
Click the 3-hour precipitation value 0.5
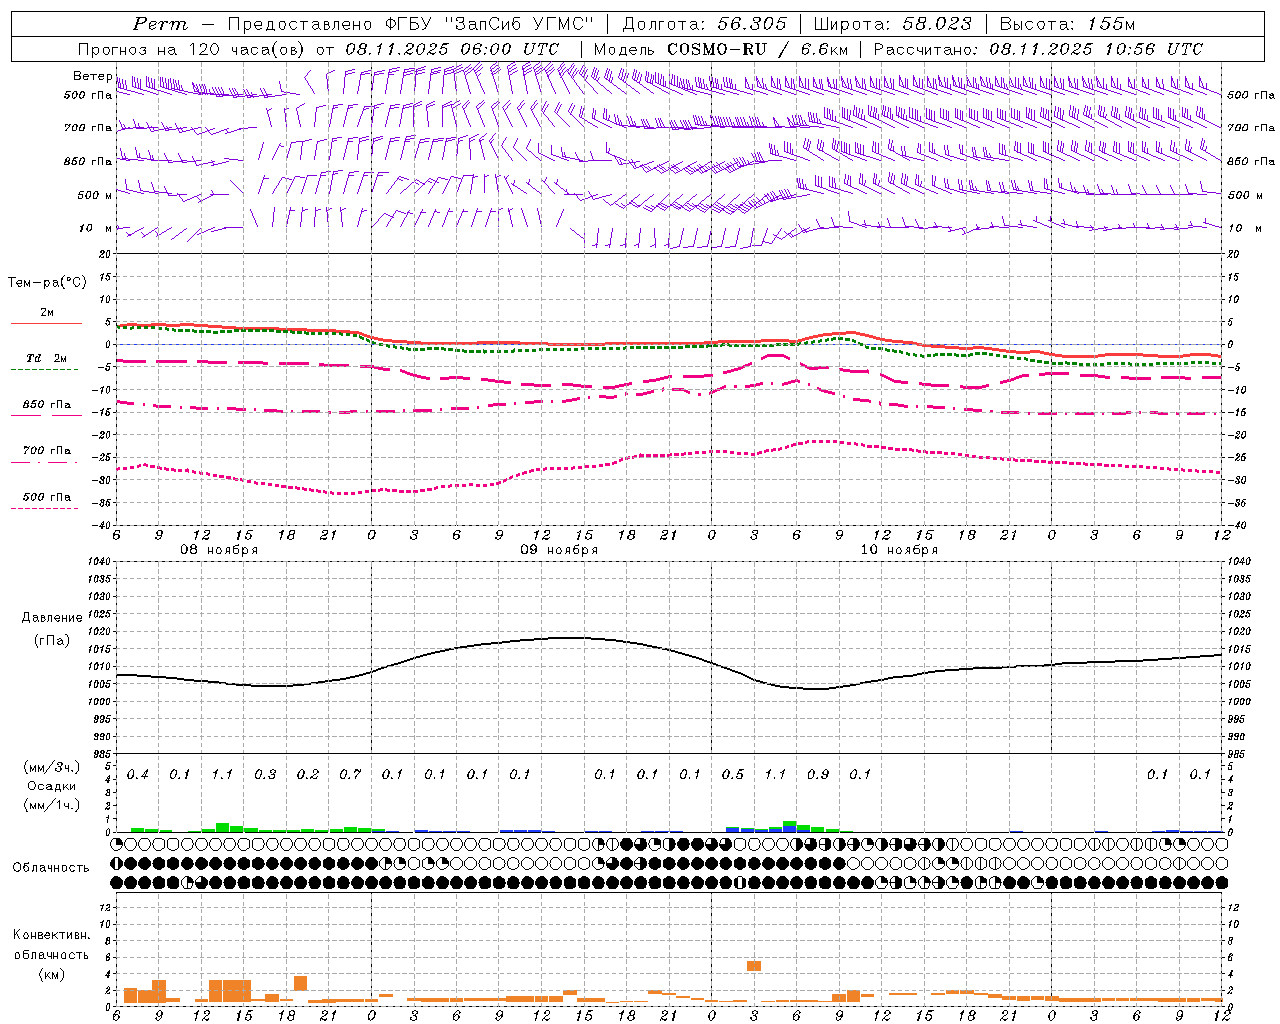pos(733,775)
